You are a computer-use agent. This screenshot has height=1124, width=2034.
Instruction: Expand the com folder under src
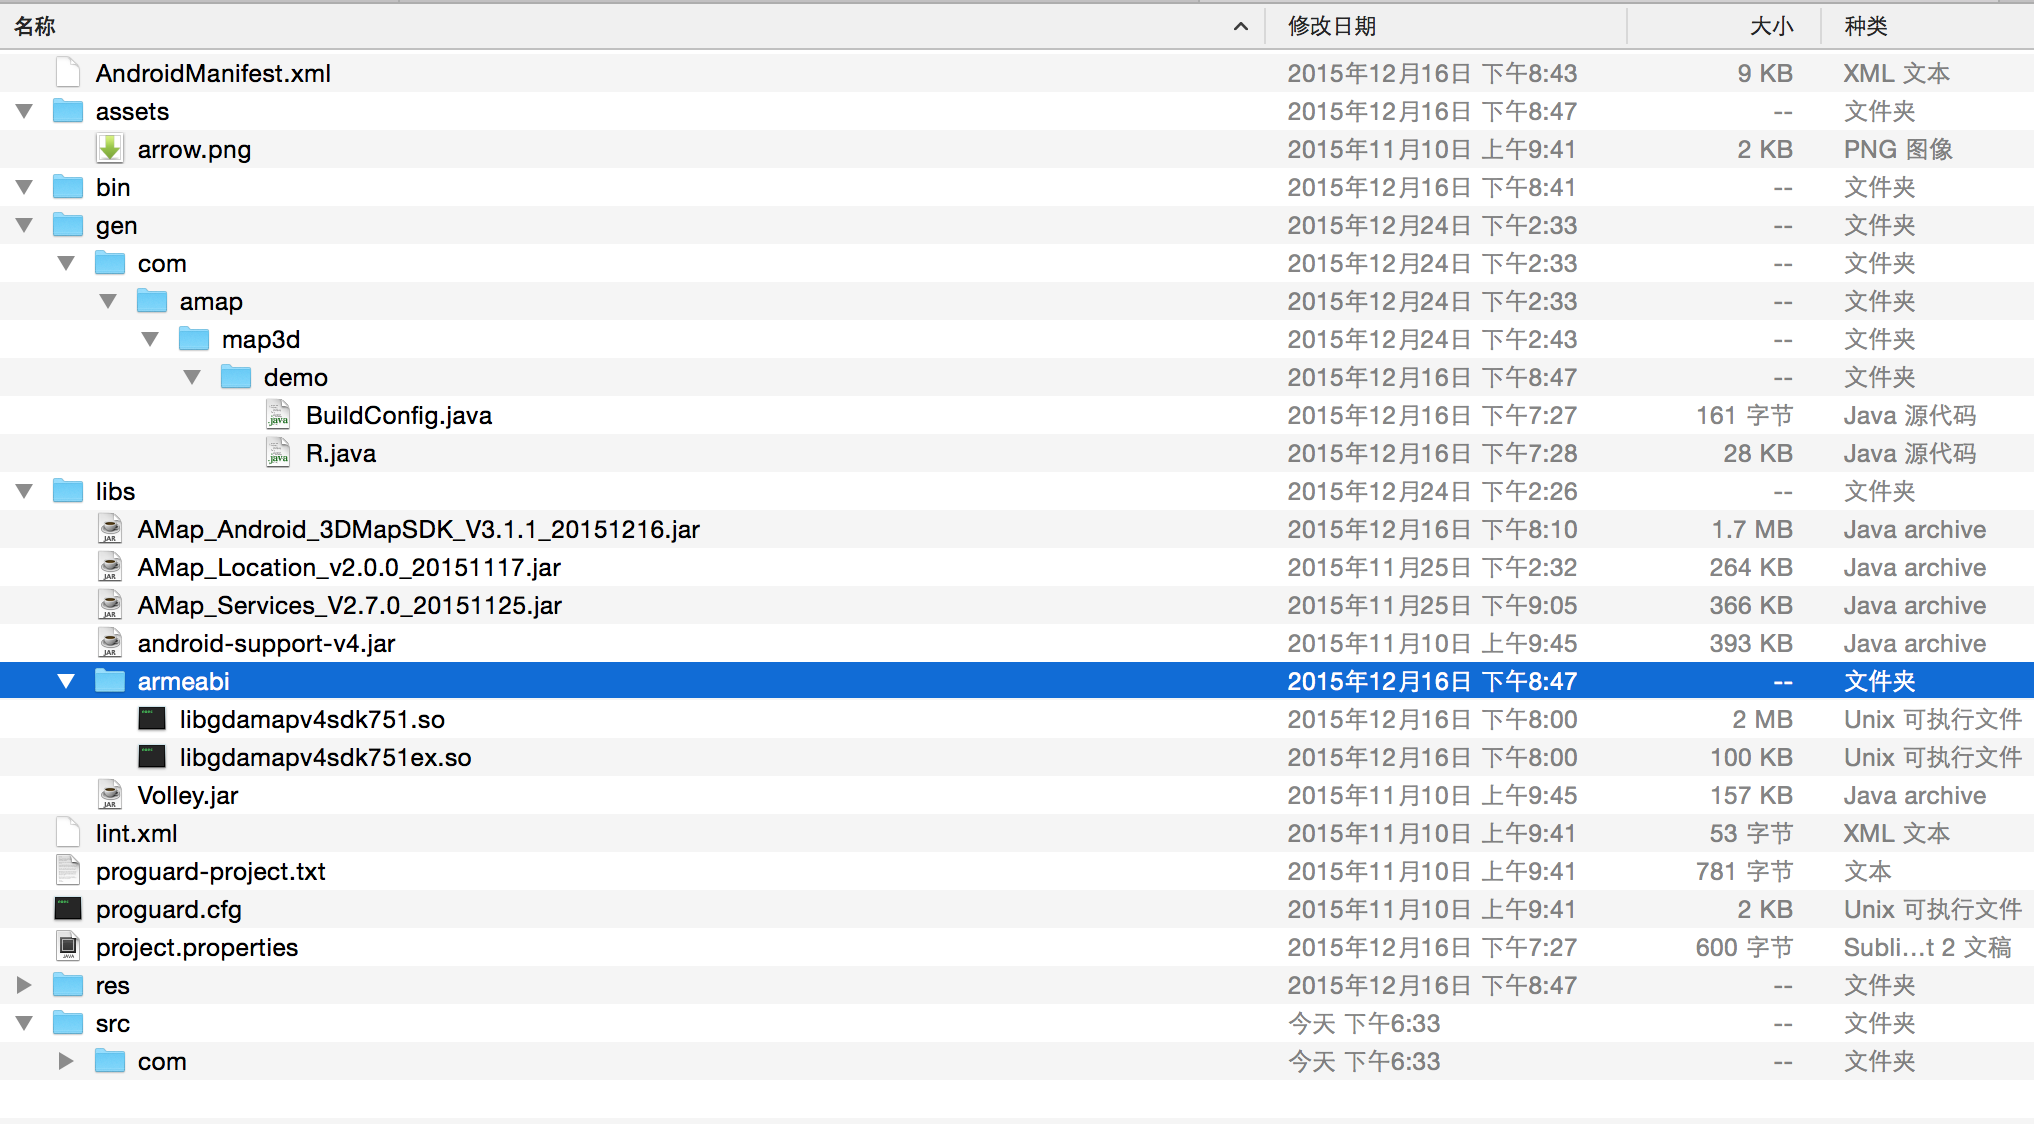(x=66, y=1061)
